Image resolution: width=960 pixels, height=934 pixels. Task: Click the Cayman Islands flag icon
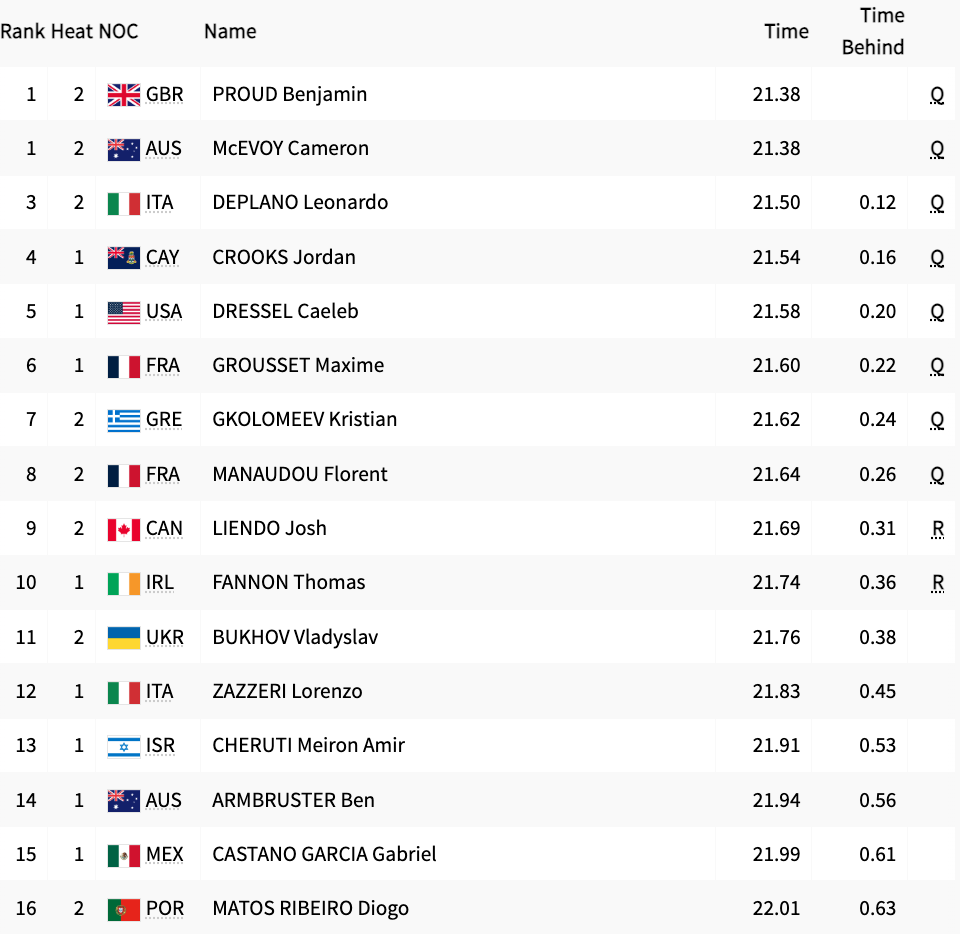pos(124,258)
